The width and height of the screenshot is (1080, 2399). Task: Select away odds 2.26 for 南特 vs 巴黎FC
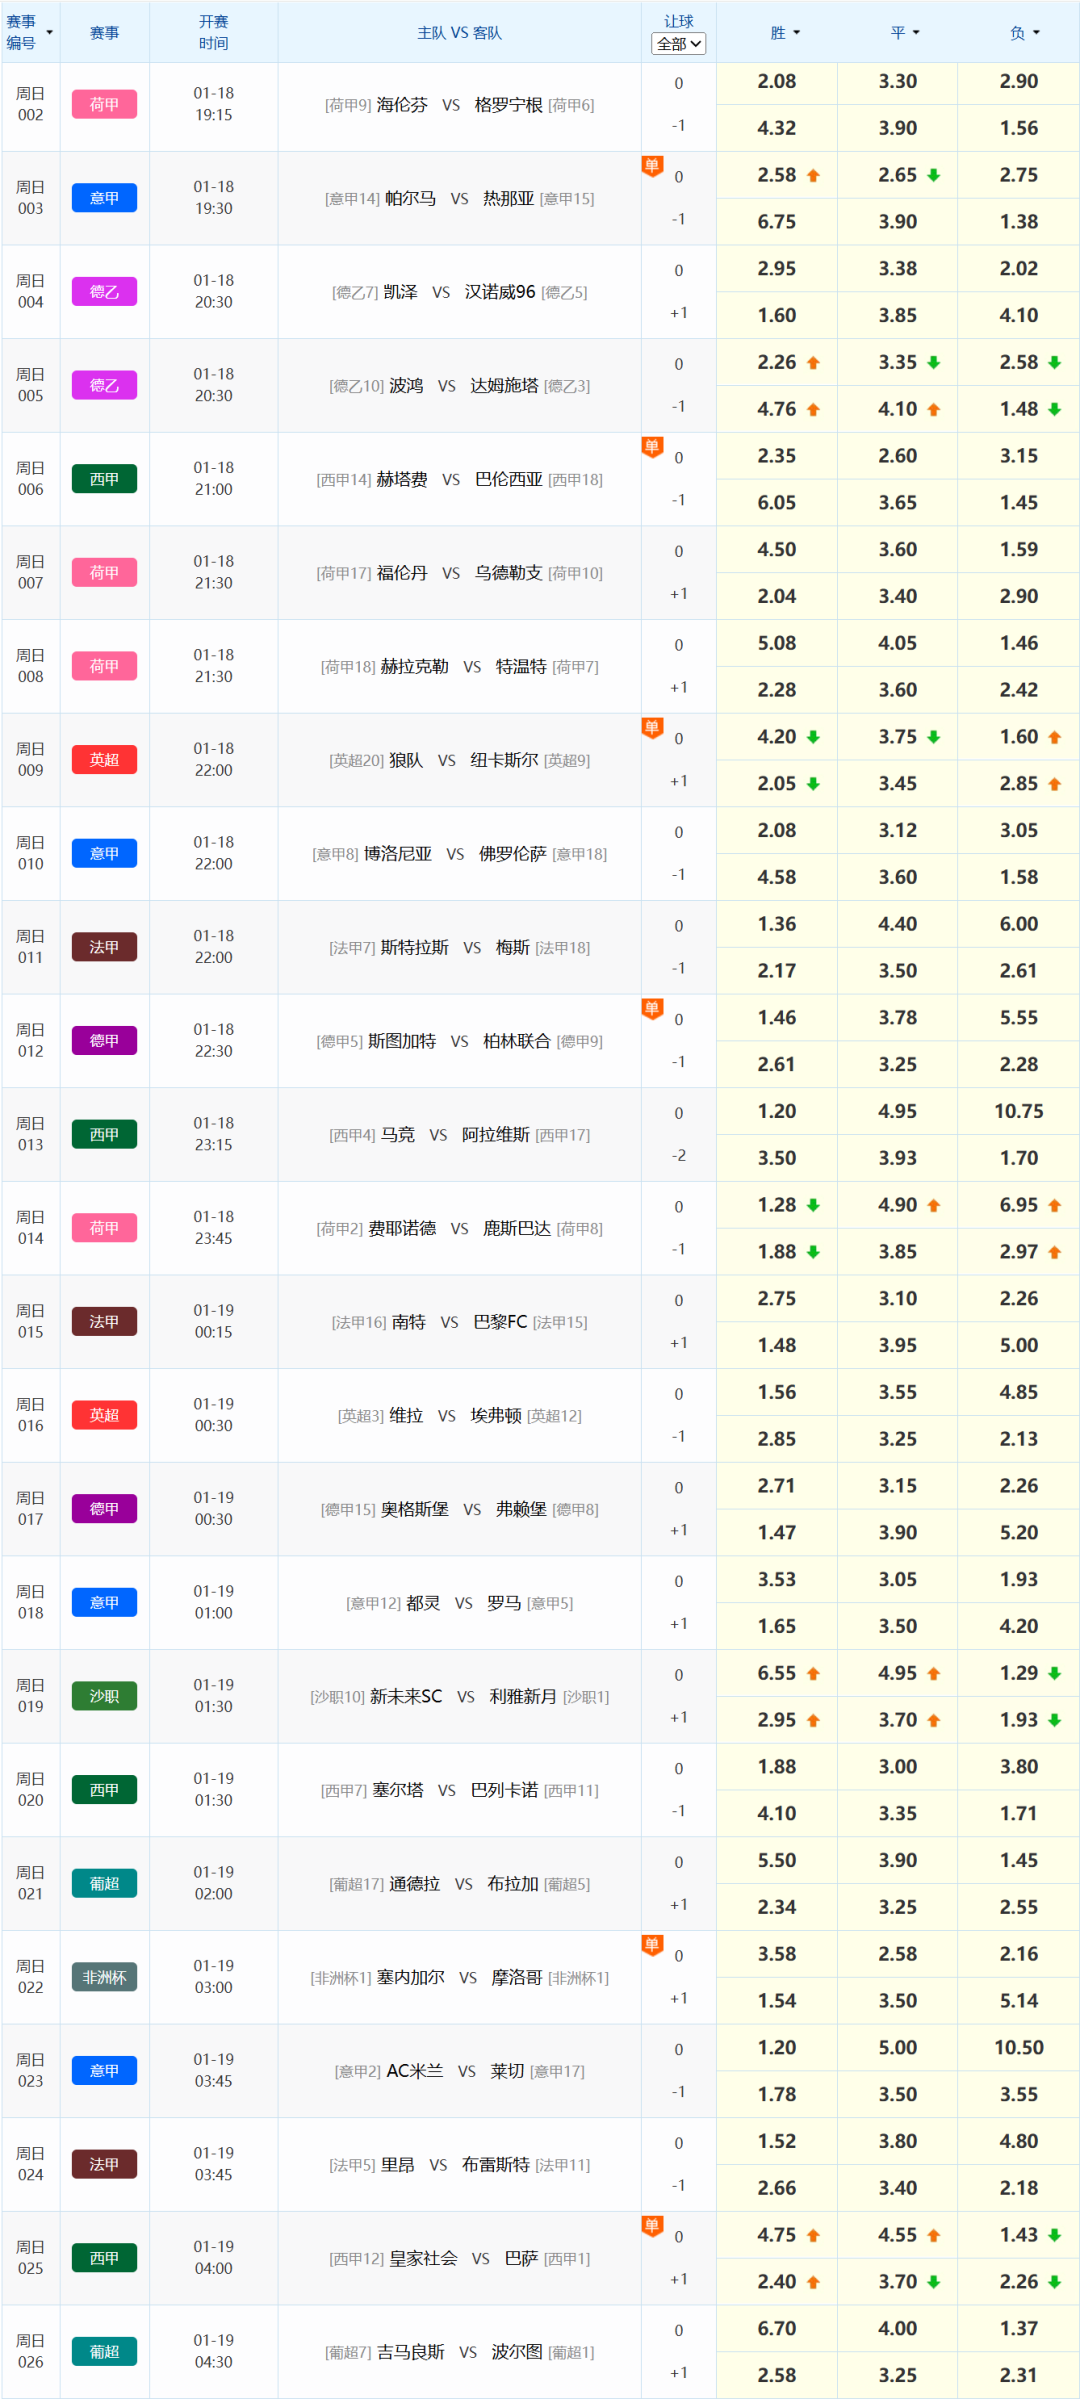tap(1019, 1298)
